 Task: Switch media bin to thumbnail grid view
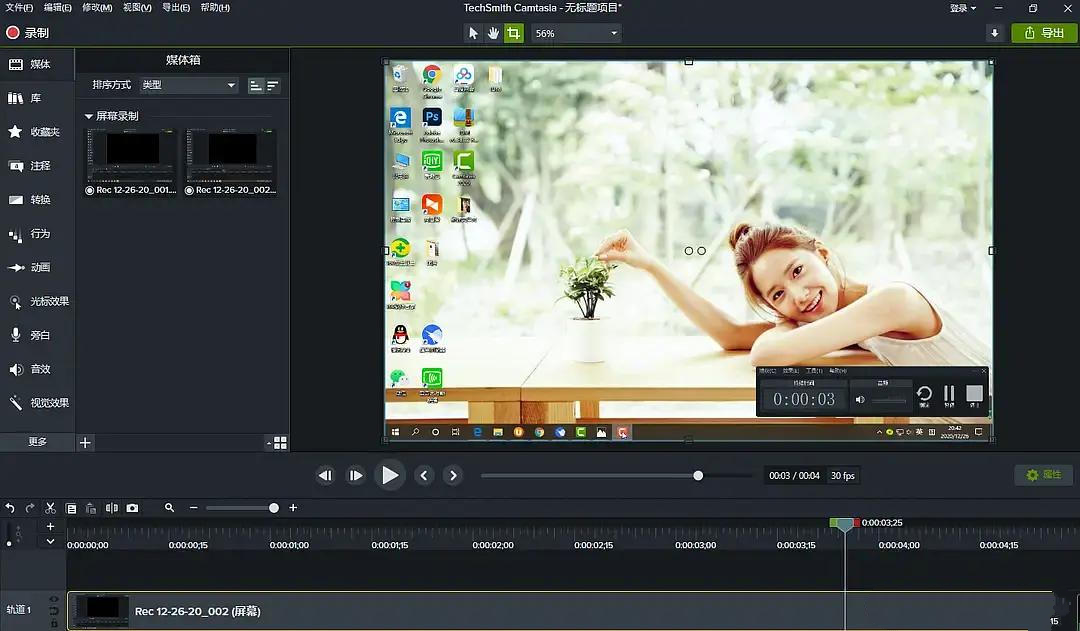pos(280,443)
